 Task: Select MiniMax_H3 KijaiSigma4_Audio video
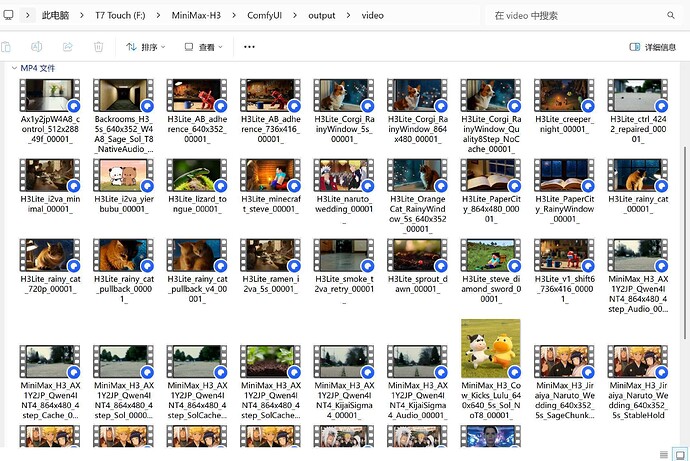pos(418,382)
